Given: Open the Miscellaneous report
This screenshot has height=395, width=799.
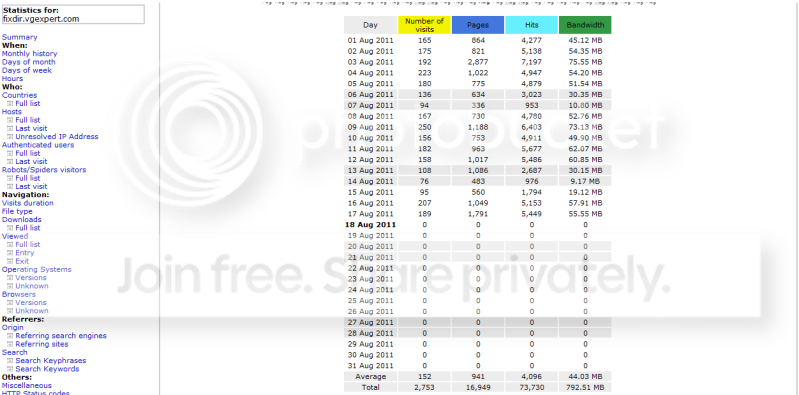Looking at the screenshot, I should (x=26, y=386).
